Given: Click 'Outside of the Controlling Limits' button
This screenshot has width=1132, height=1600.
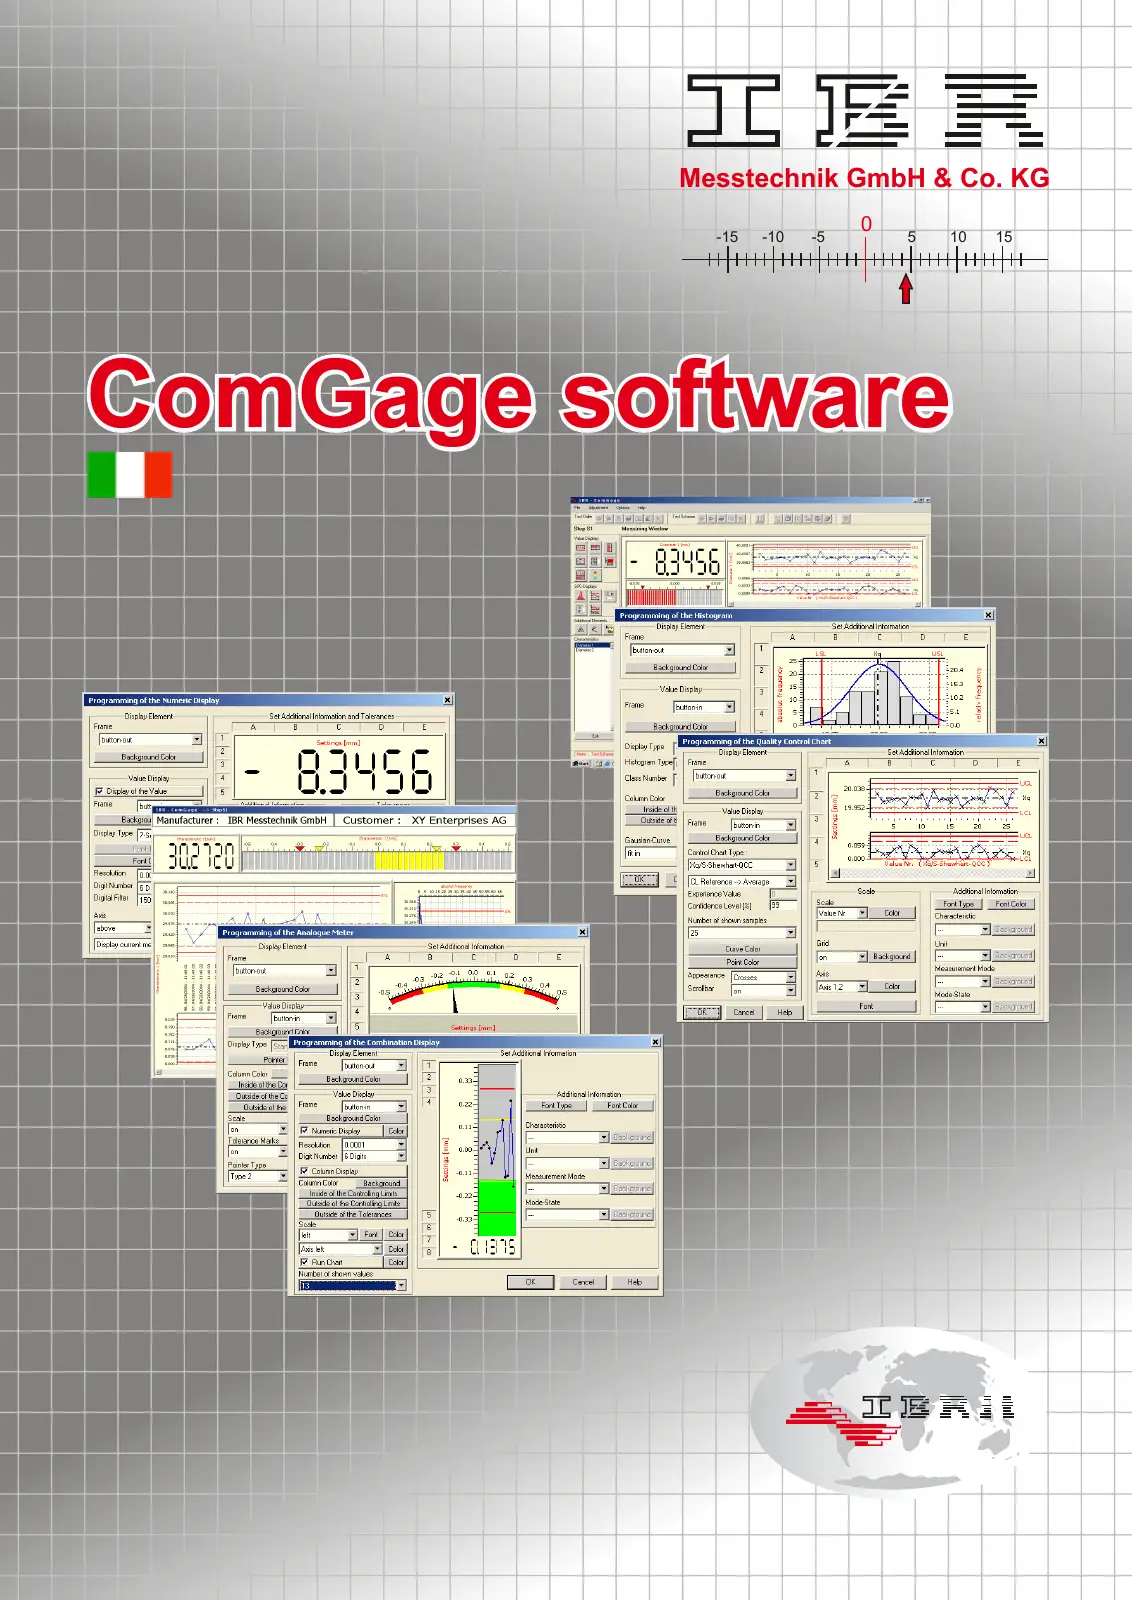Looking at the screenshot, I should coord(353,1204).
